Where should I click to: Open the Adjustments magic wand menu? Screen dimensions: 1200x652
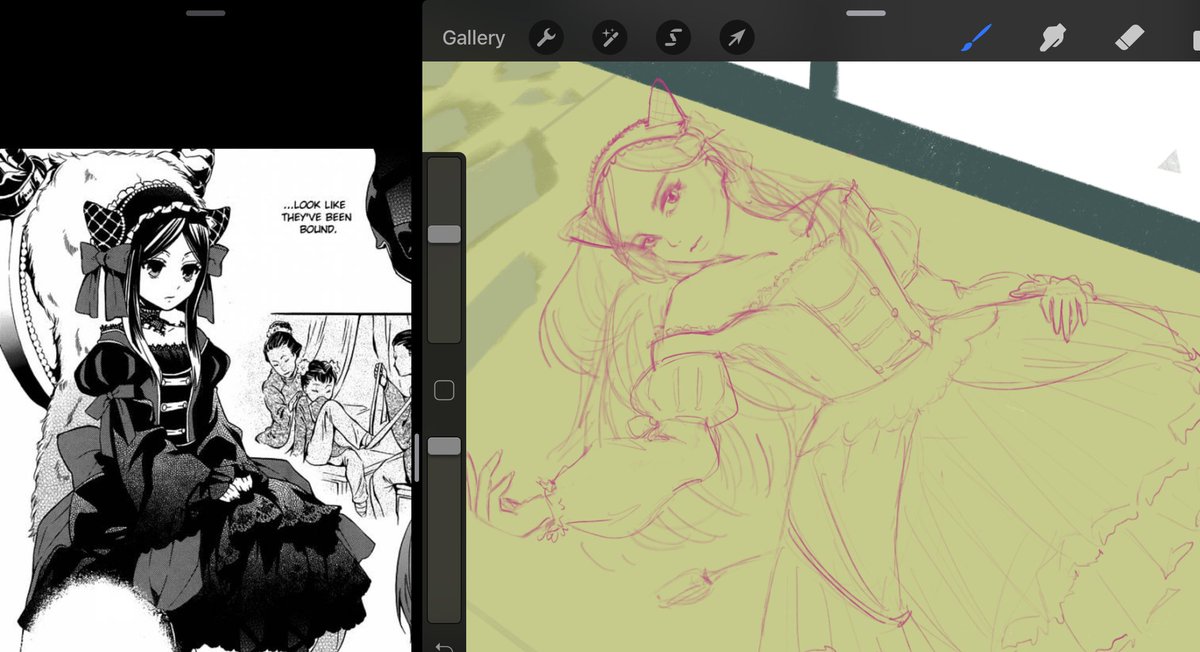[x=609, y=38]
